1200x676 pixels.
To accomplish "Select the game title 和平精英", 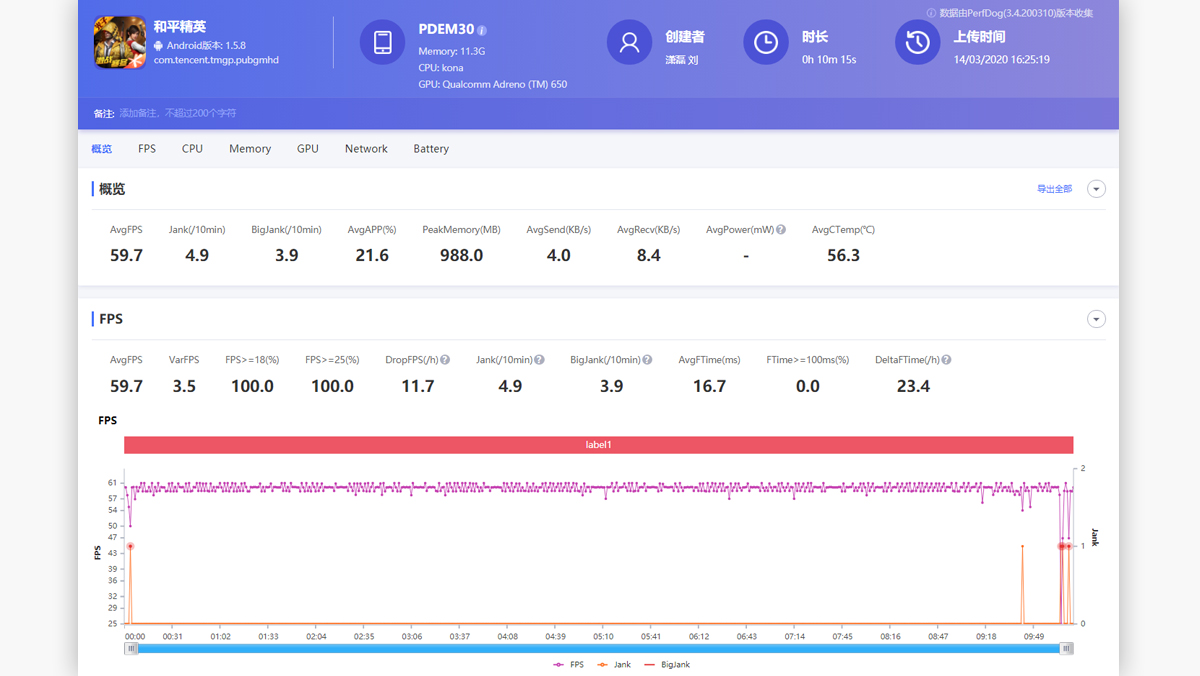I will [x=181, y=27].
